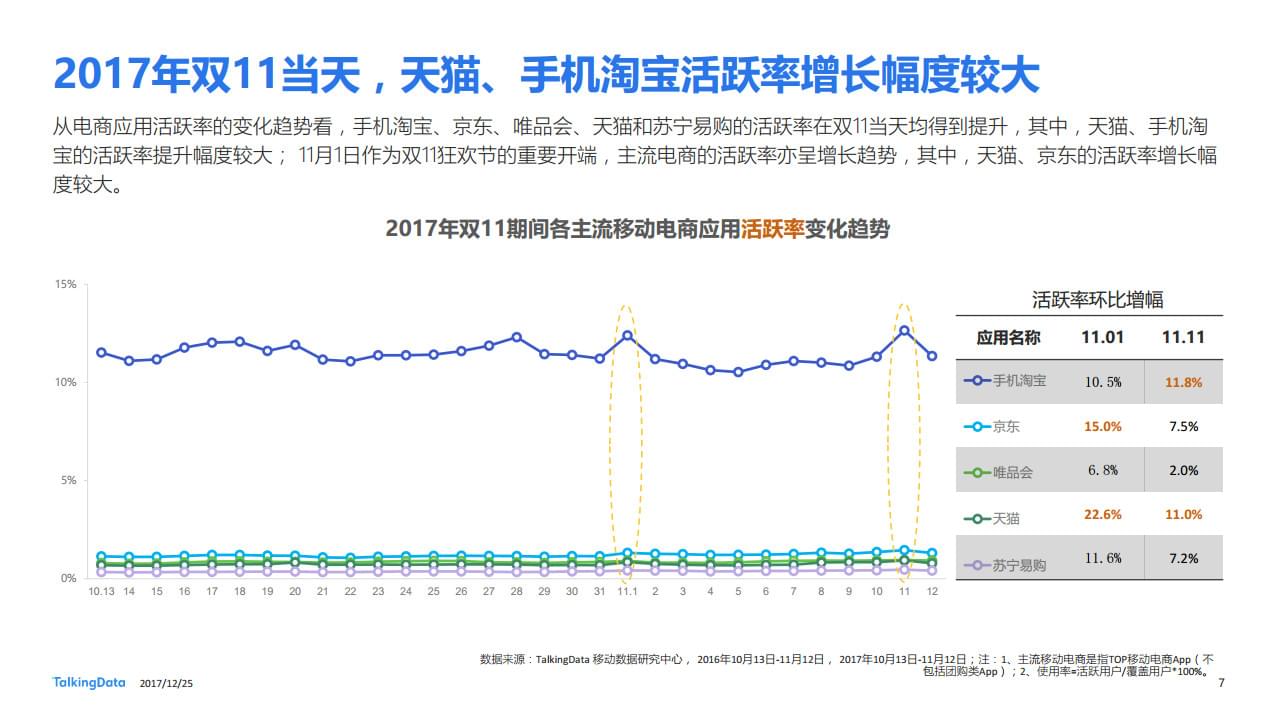Click the 手机淘宝 data point at 11.1
This screenshot has height=713, width=1275.
click(627, 335)
